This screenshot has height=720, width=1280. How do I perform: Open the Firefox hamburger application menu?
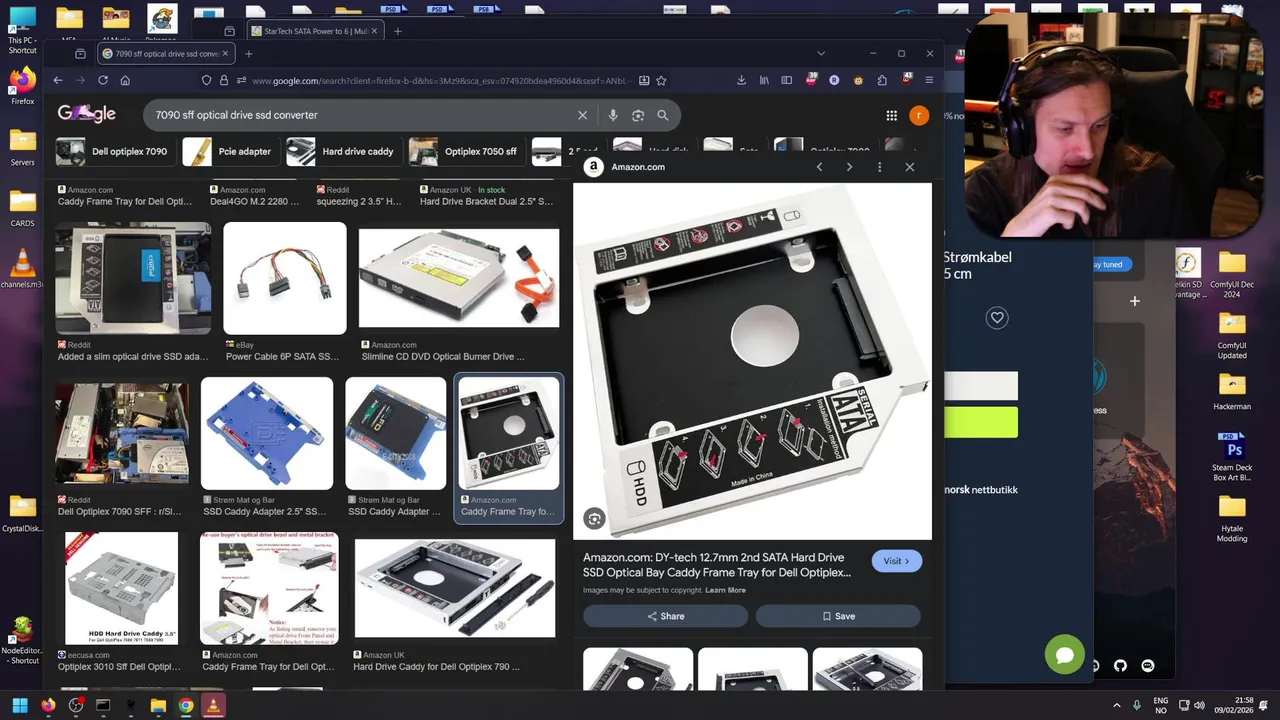pyautogui.click(x=929, y=80)
